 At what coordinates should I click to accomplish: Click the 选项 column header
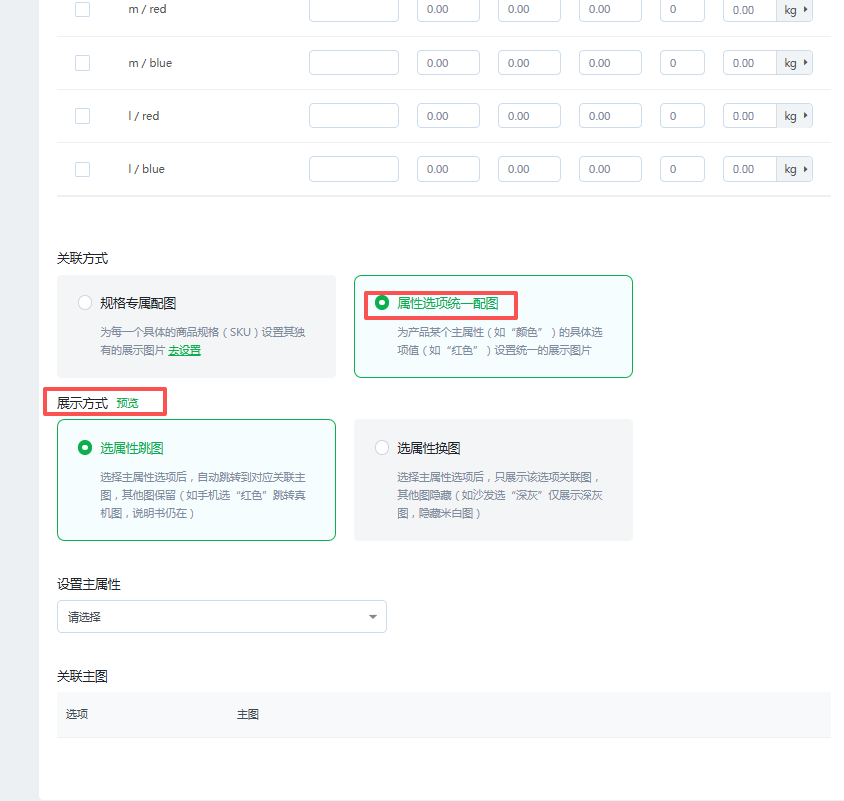77,715
